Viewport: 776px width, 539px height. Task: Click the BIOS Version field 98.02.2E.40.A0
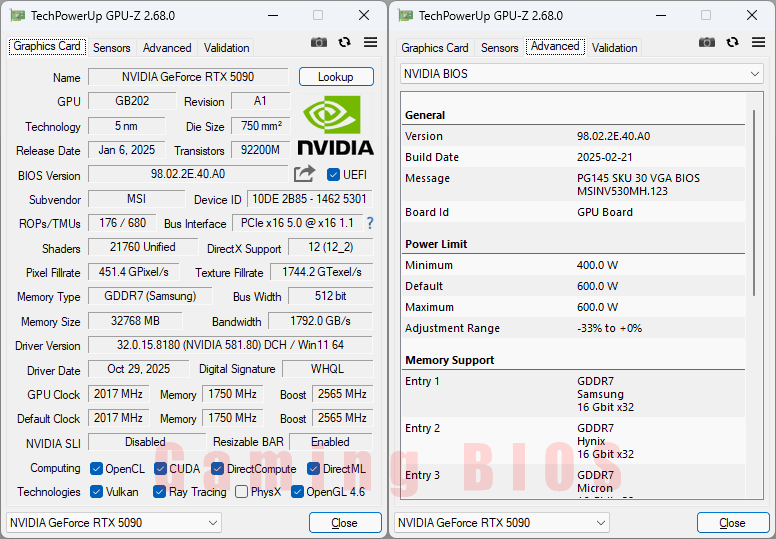[188, 174]
